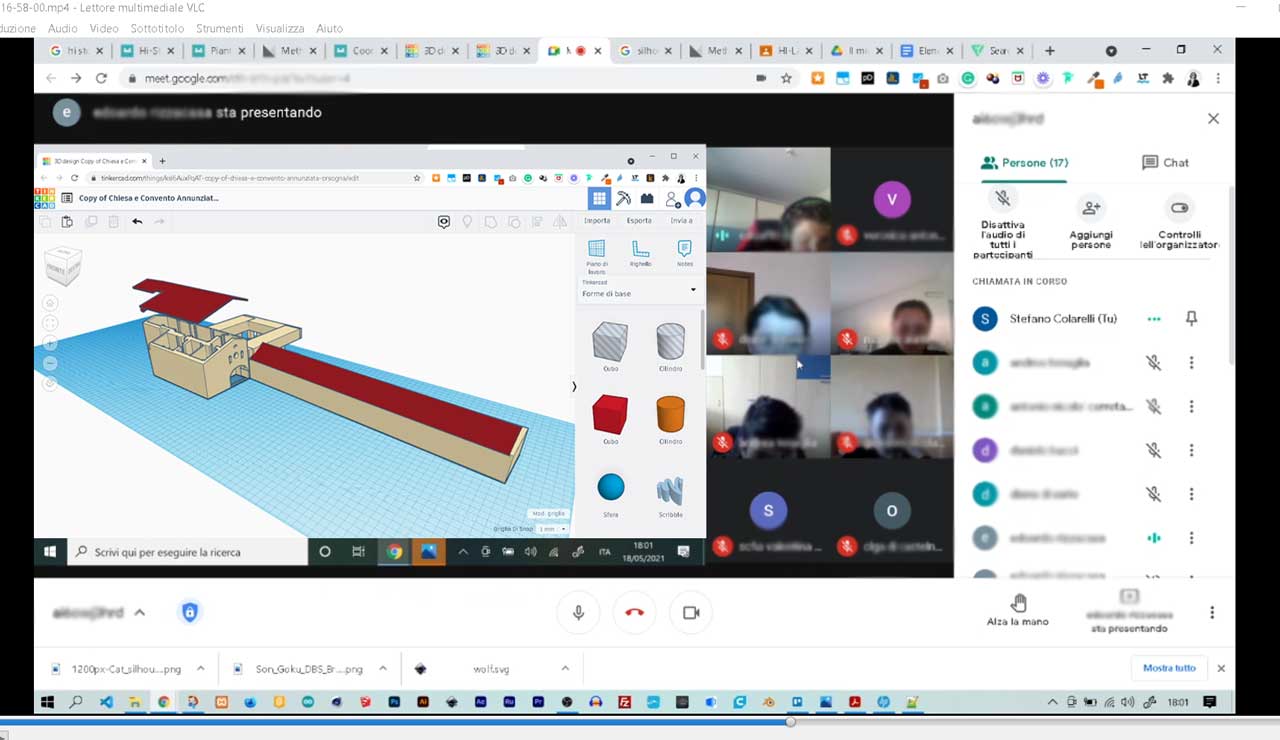The image size is (1280, 740).
Task: Open Chrome extensions puzzle icon
Action: click(x=1167, y=78)
